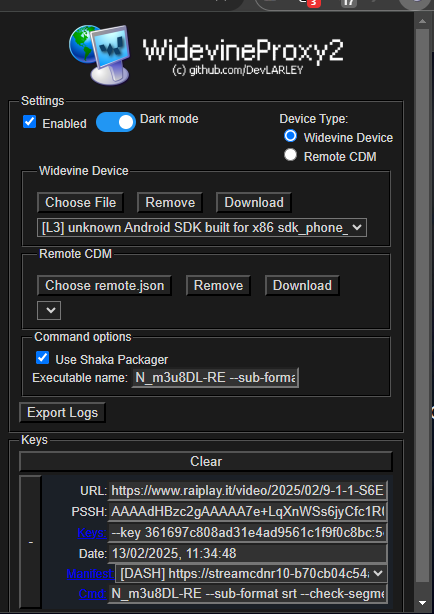434x614 pixels.
Task: Click the Cmd N_m3u8DL-RE command field
Action: (x=248, y=594)
